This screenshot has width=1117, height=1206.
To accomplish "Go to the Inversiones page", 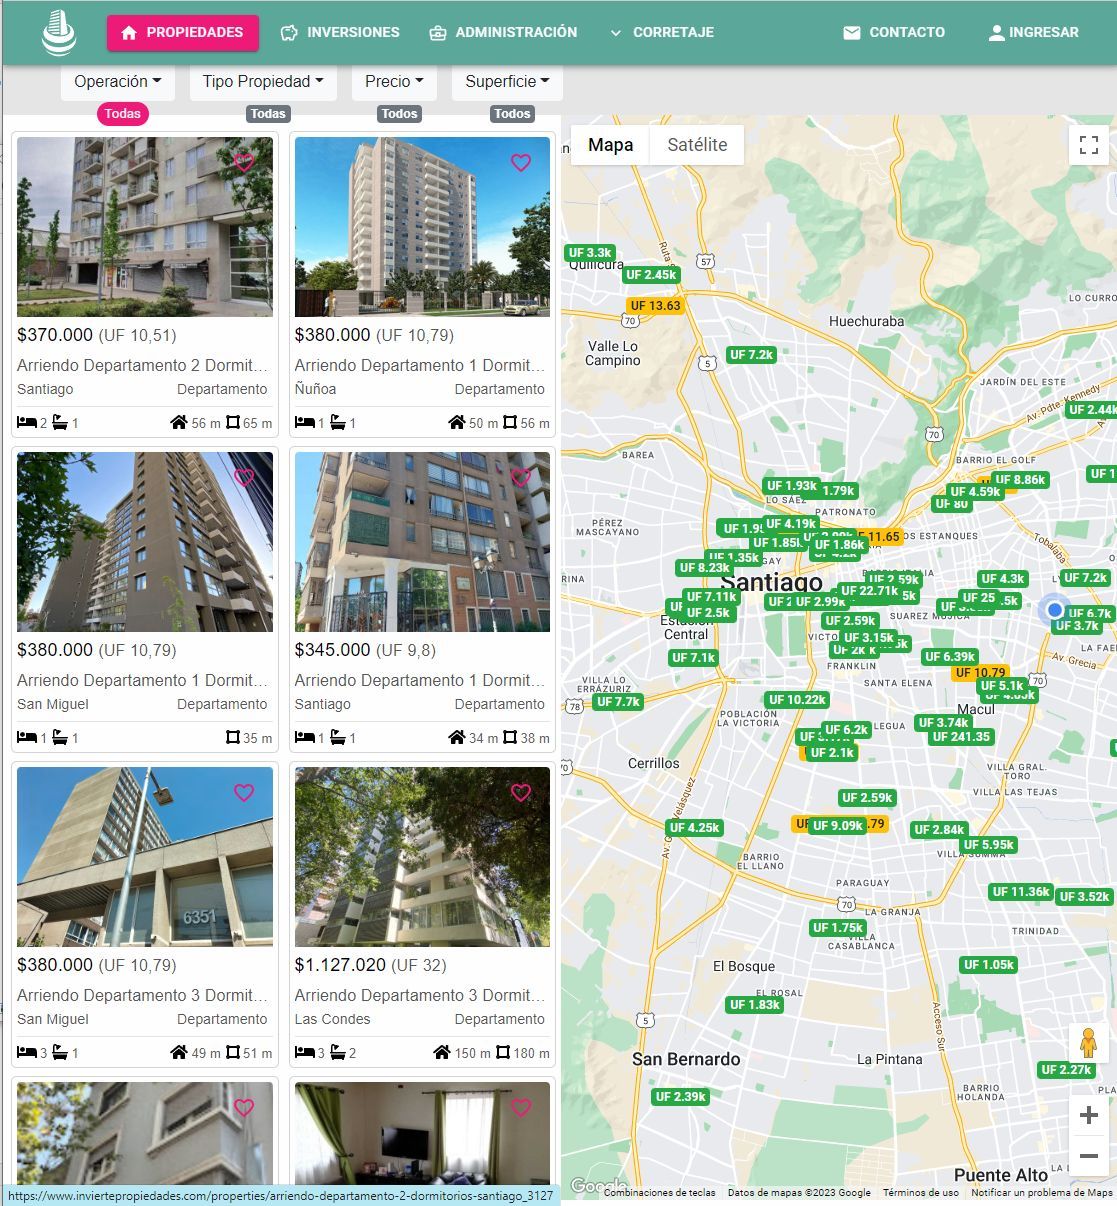I will [x=340, y=33].
